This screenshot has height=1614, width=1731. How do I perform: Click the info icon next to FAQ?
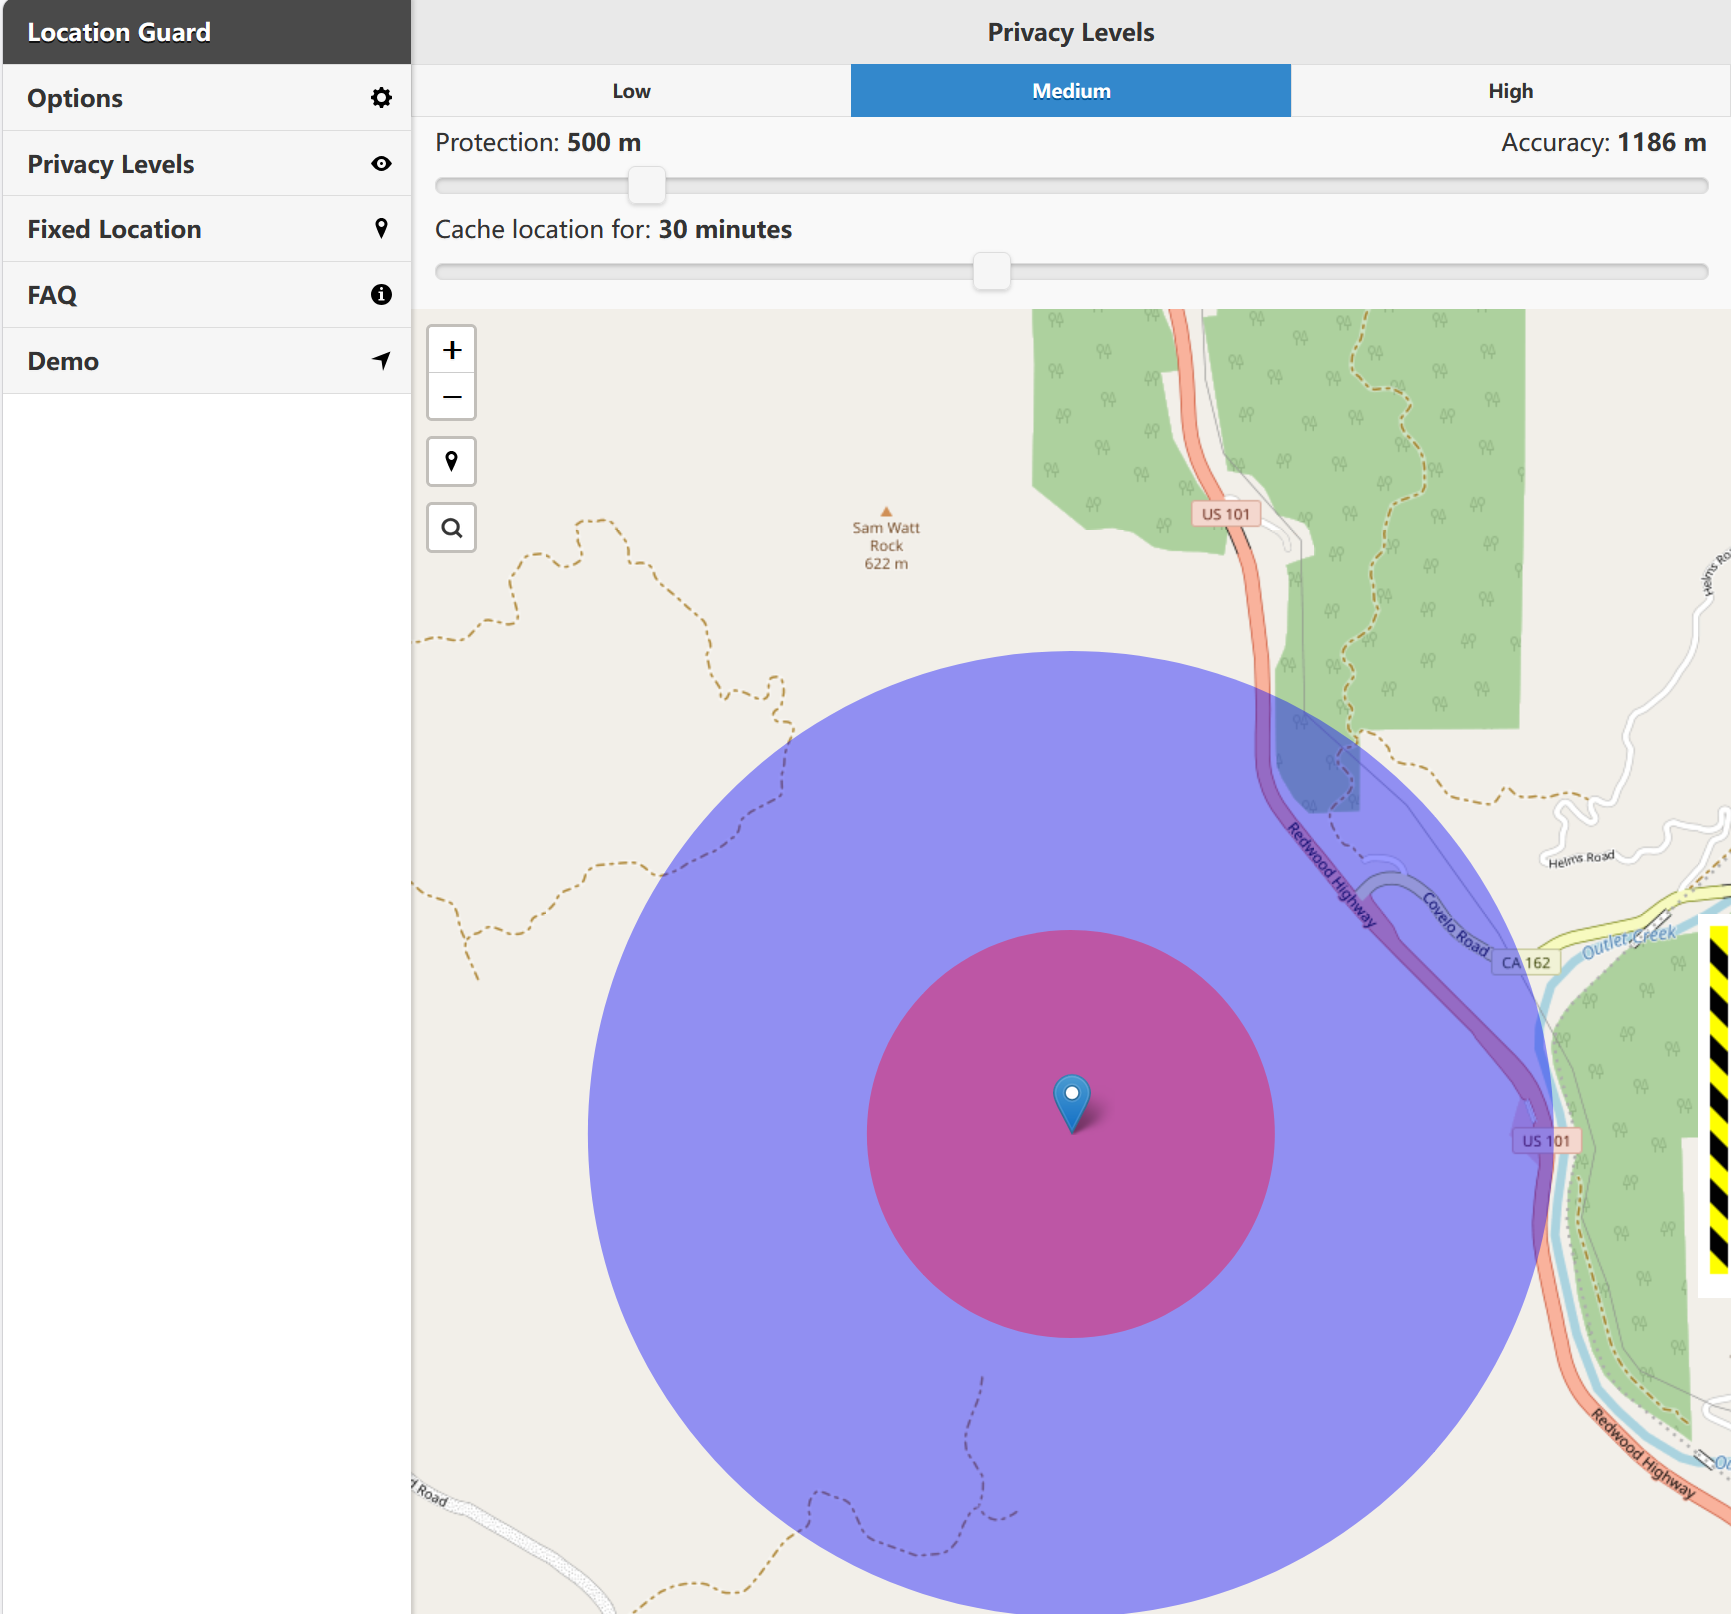[x=381, y=294]
